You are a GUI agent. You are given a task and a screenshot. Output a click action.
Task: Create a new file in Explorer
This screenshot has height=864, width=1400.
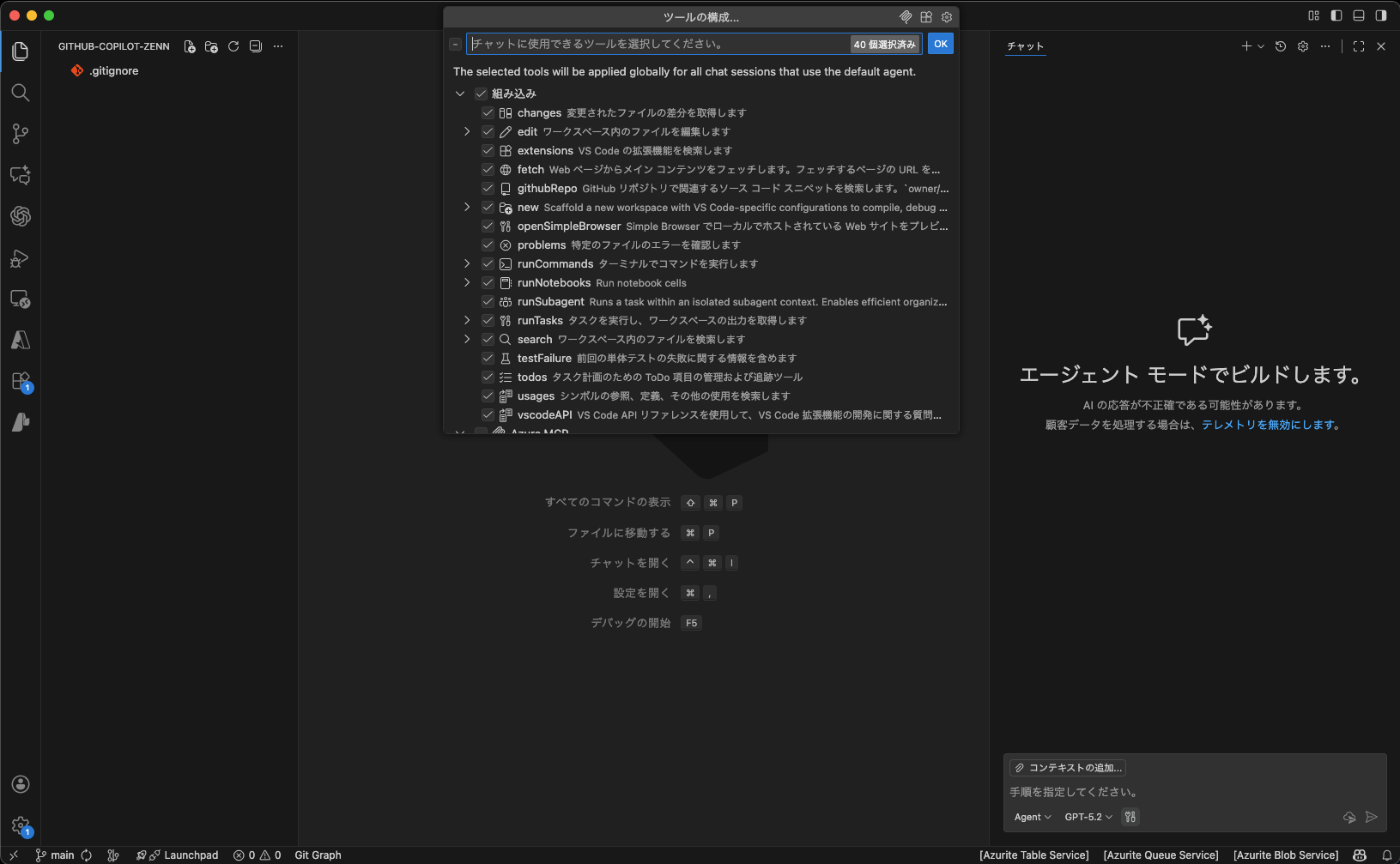coord(190,46)
